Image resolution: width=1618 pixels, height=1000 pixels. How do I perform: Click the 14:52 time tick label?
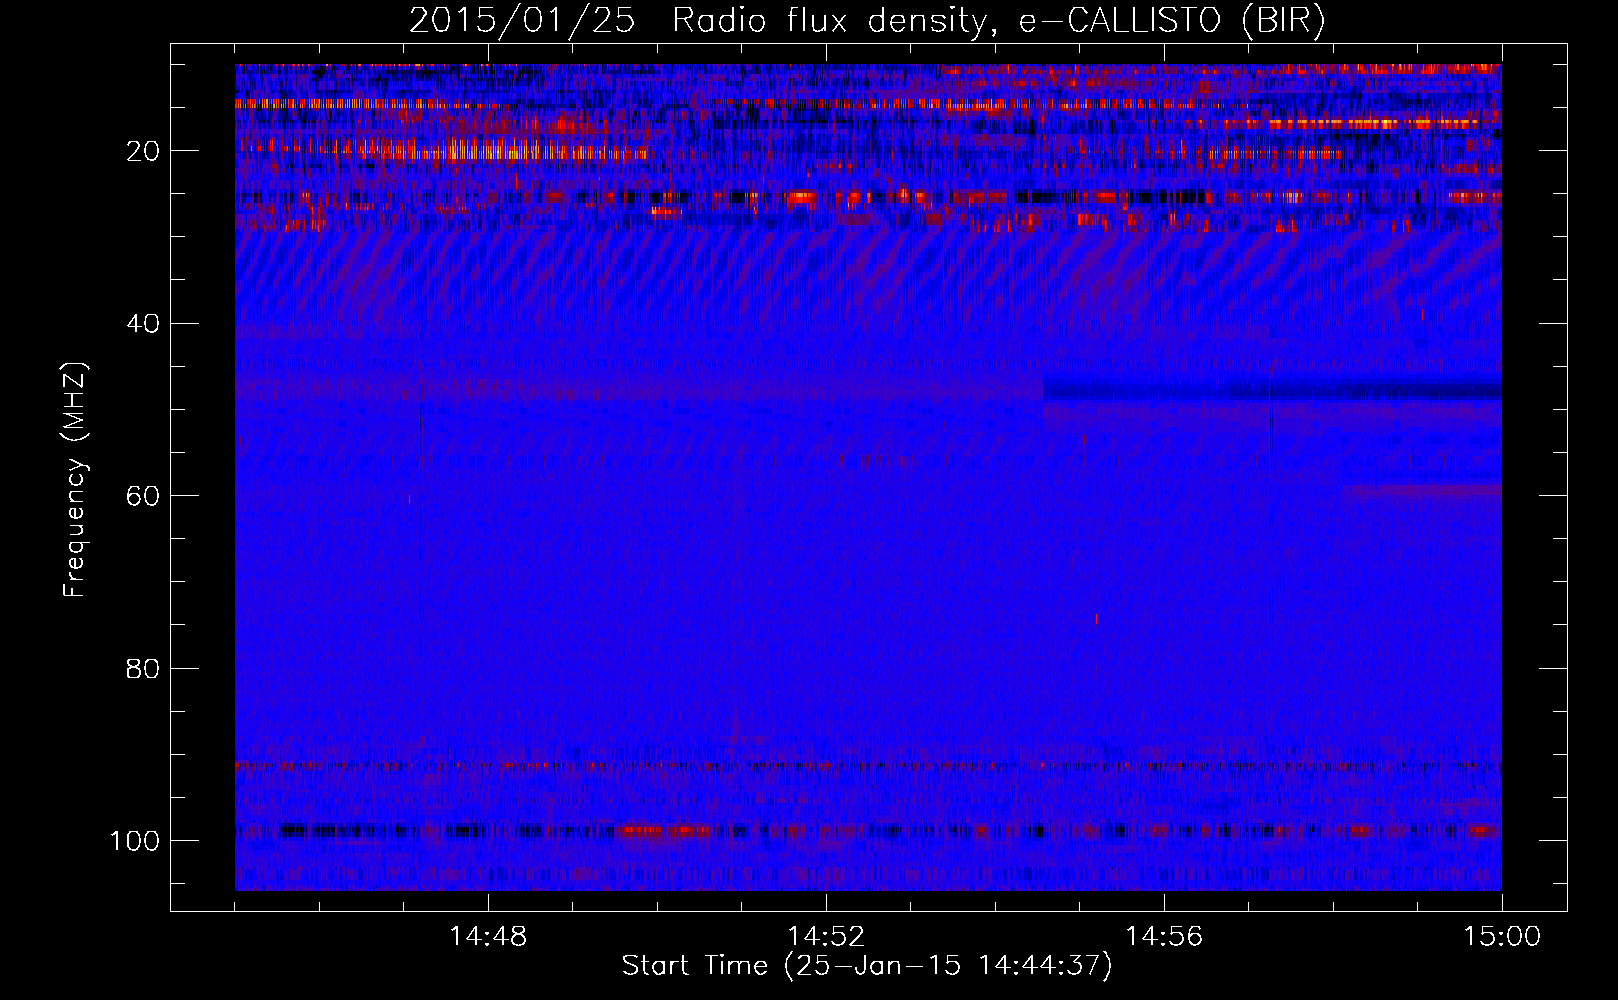[826, 937]
